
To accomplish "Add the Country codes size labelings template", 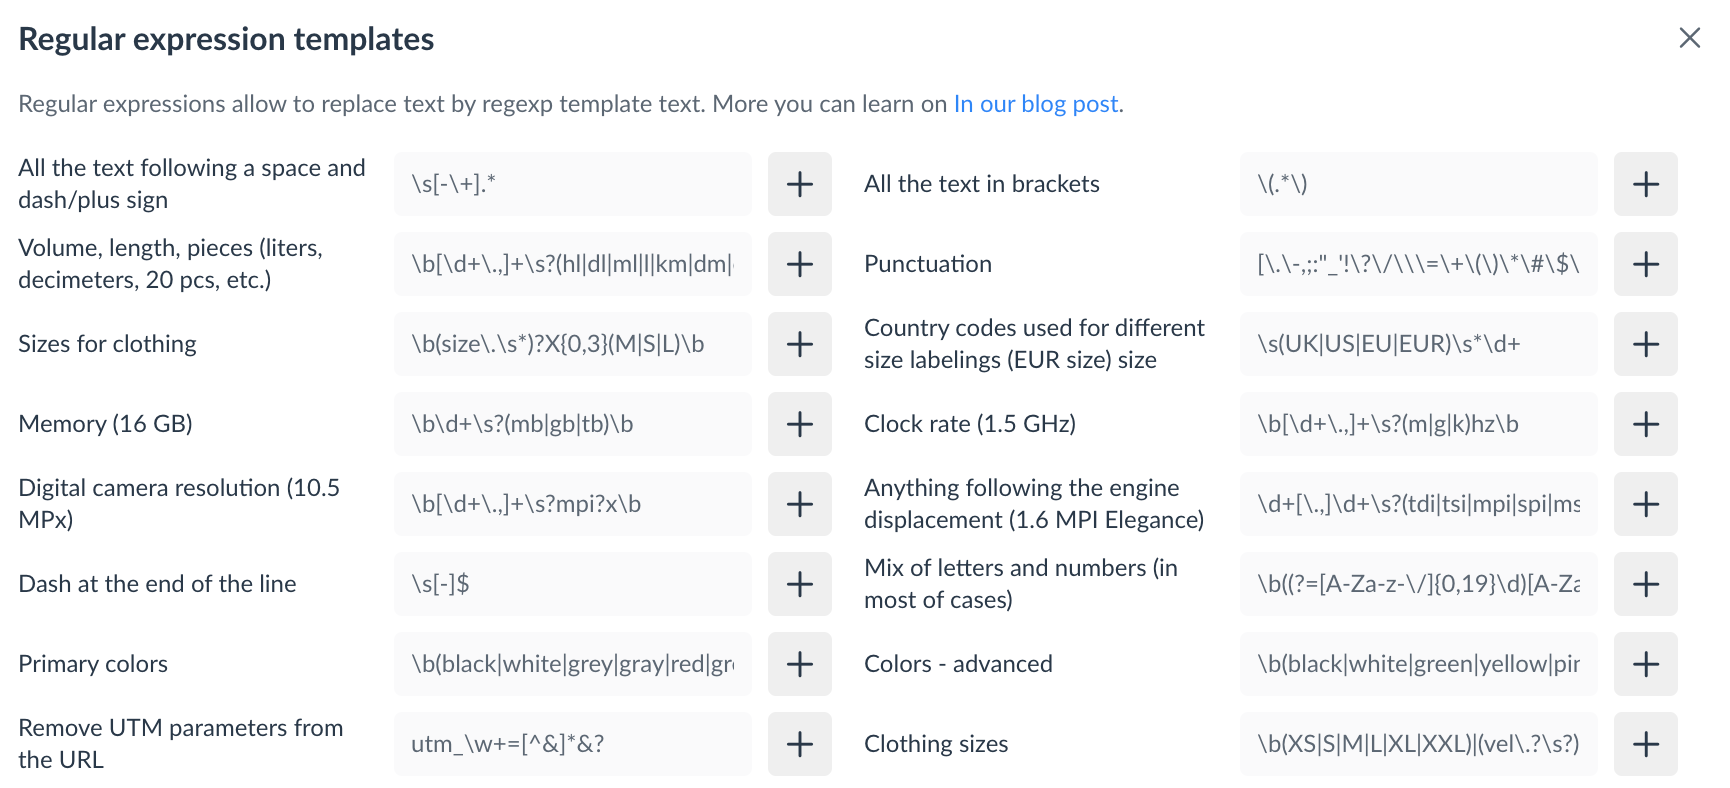I will pyautogui.click(x=1645, y=344).
